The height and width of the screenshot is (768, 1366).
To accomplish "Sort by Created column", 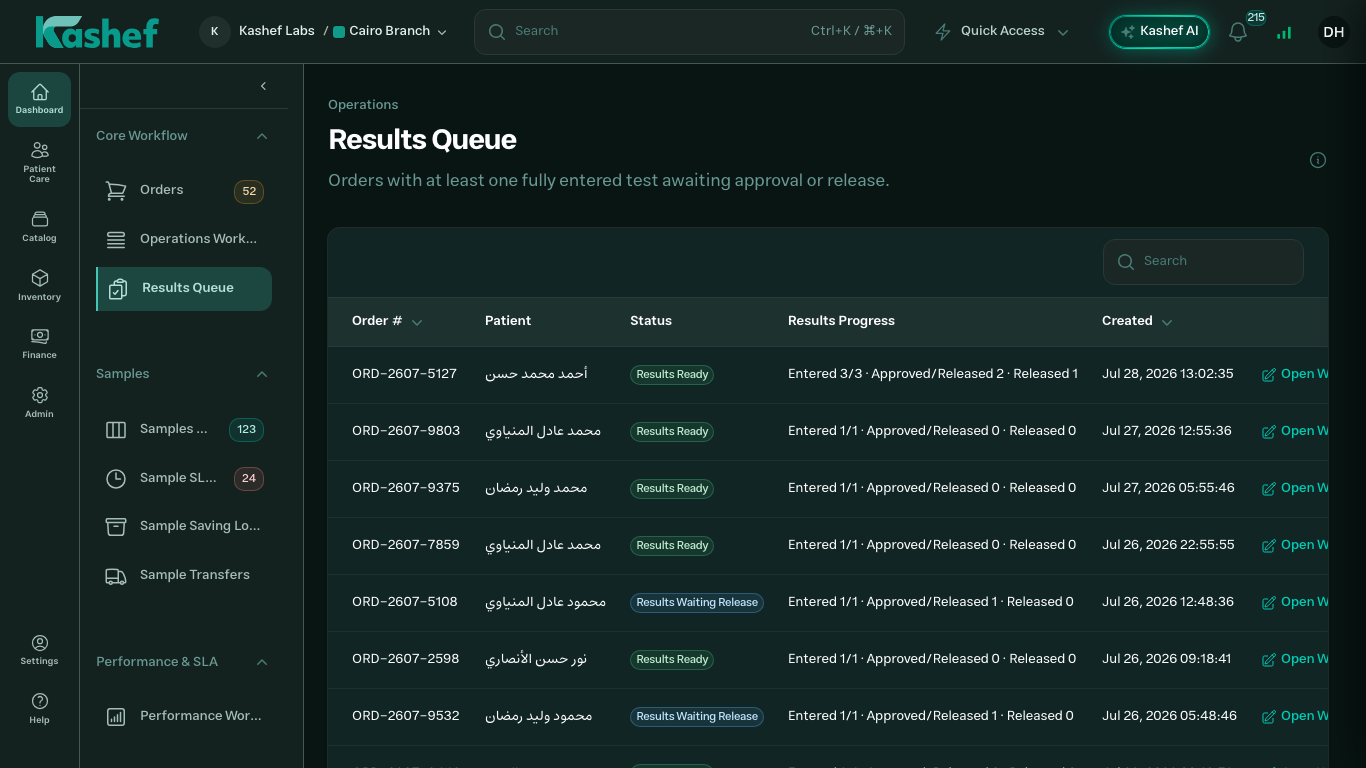I will 1137,321.
